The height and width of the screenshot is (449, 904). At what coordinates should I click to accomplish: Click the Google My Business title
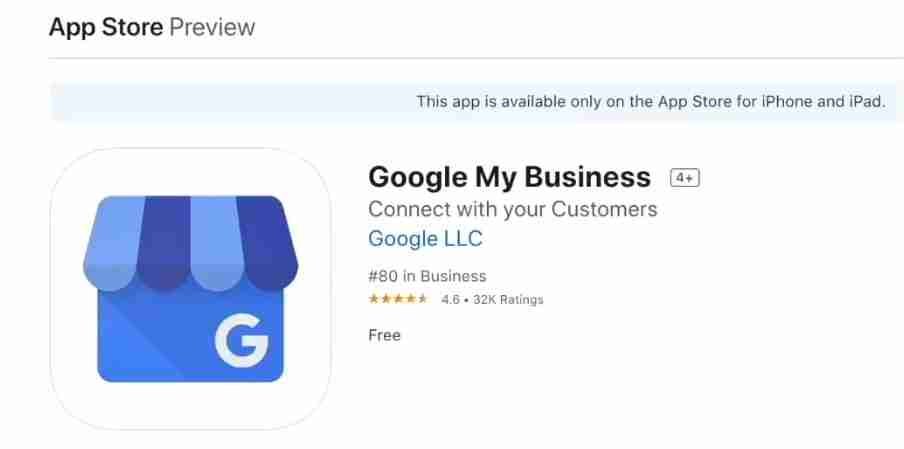[x=510, y=177]
